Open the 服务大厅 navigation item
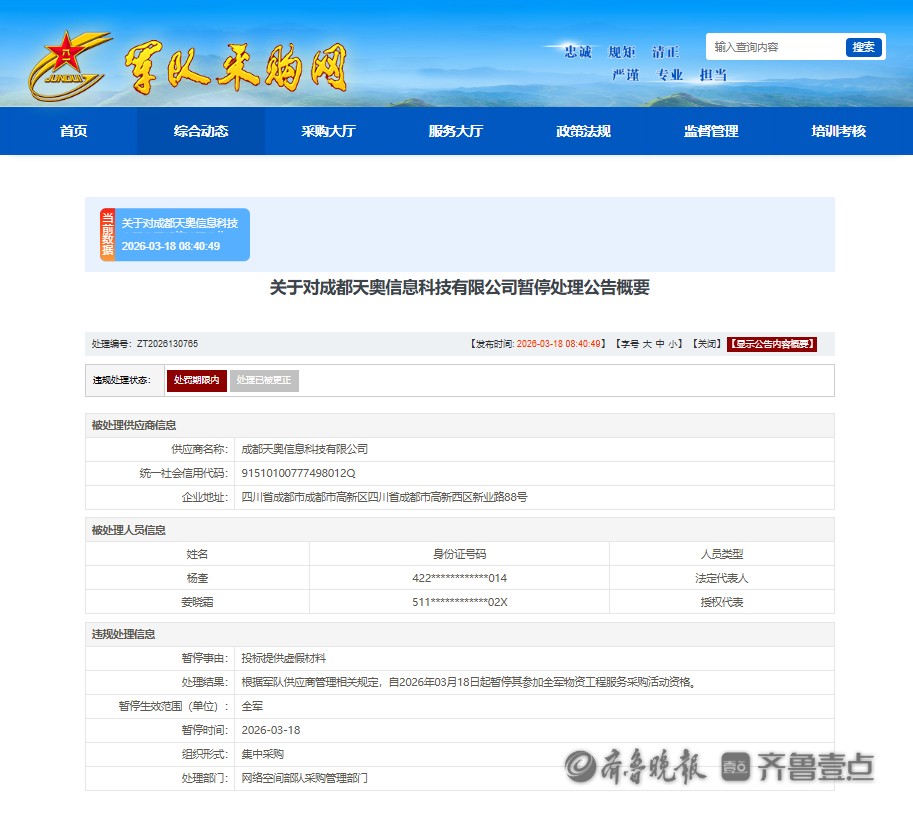The width and height of the screenshot is (913, 822). (x=456, y=131)
